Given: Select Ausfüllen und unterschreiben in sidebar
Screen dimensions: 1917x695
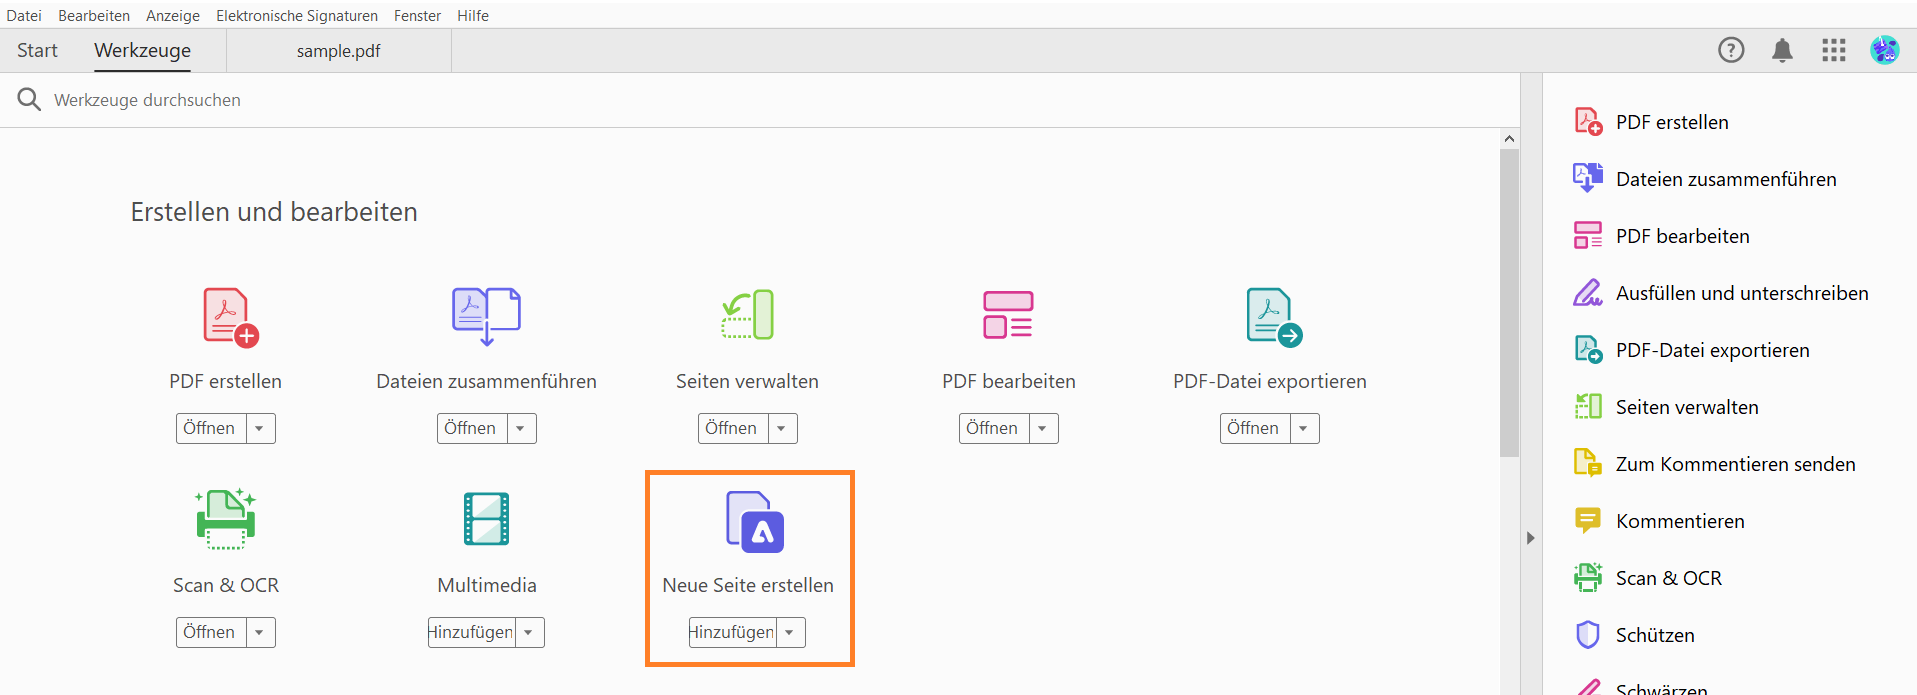Looking at the screenshot, I should click(1741, 293).
